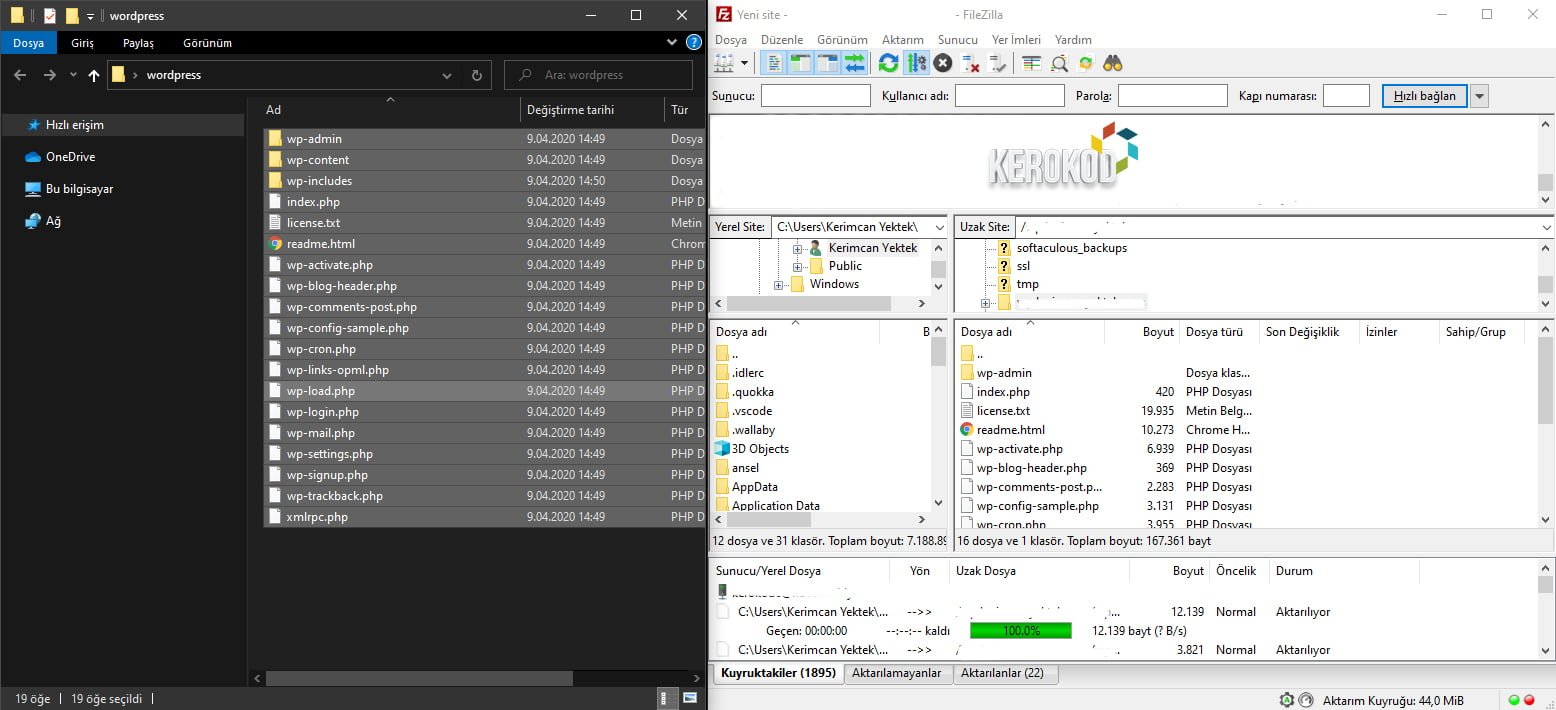1556x710 pixels.
Task: Refresh the wordpress folder in Explorer
Action: [x=477, y=75]
